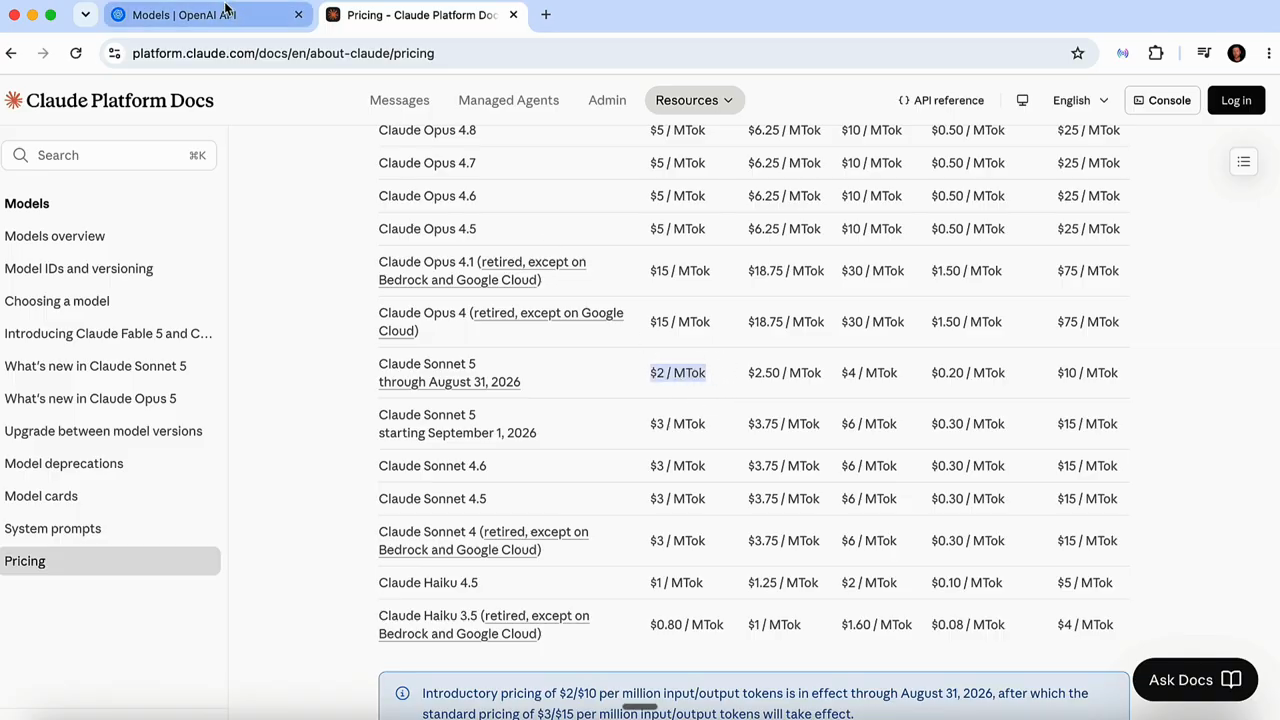Bookmark this page with the star icon
The width and height of the screenshot is (1280, 720).
point(1078,53)
